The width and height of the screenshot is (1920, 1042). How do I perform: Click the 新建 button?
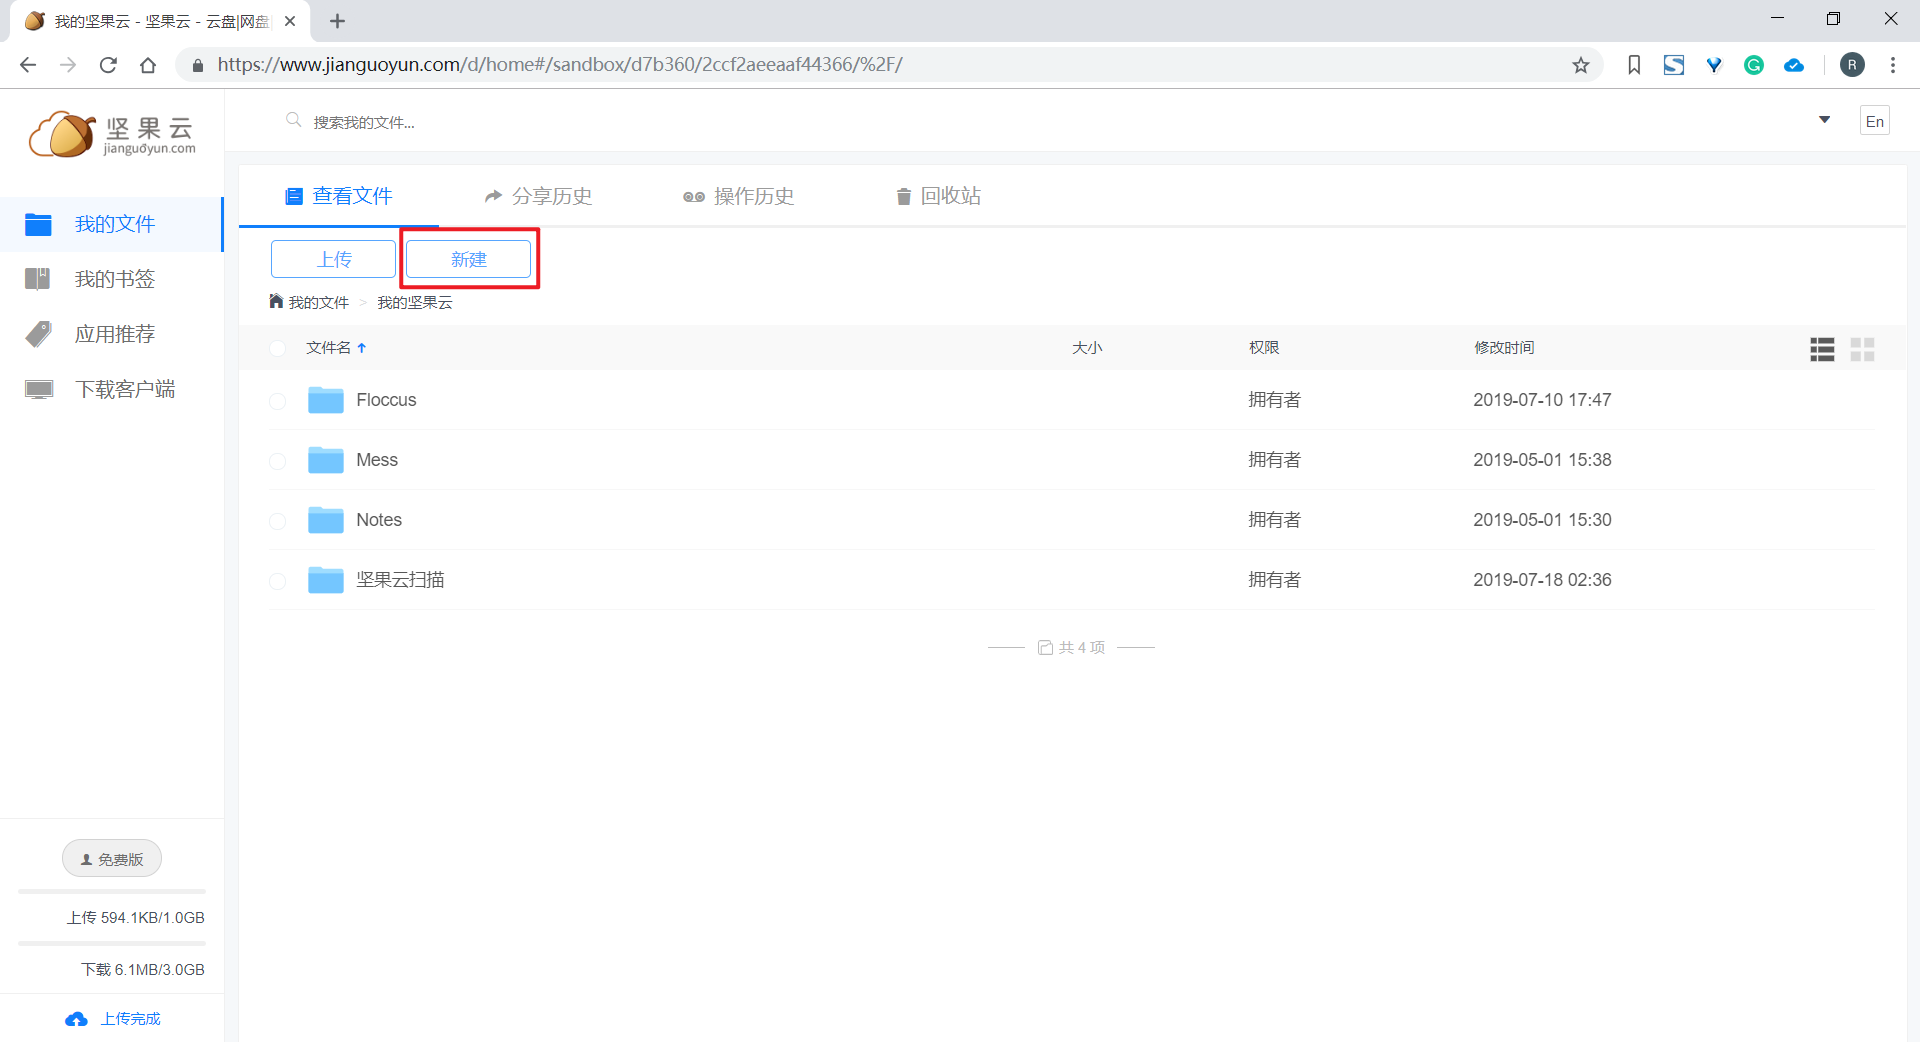click(468, 259)
